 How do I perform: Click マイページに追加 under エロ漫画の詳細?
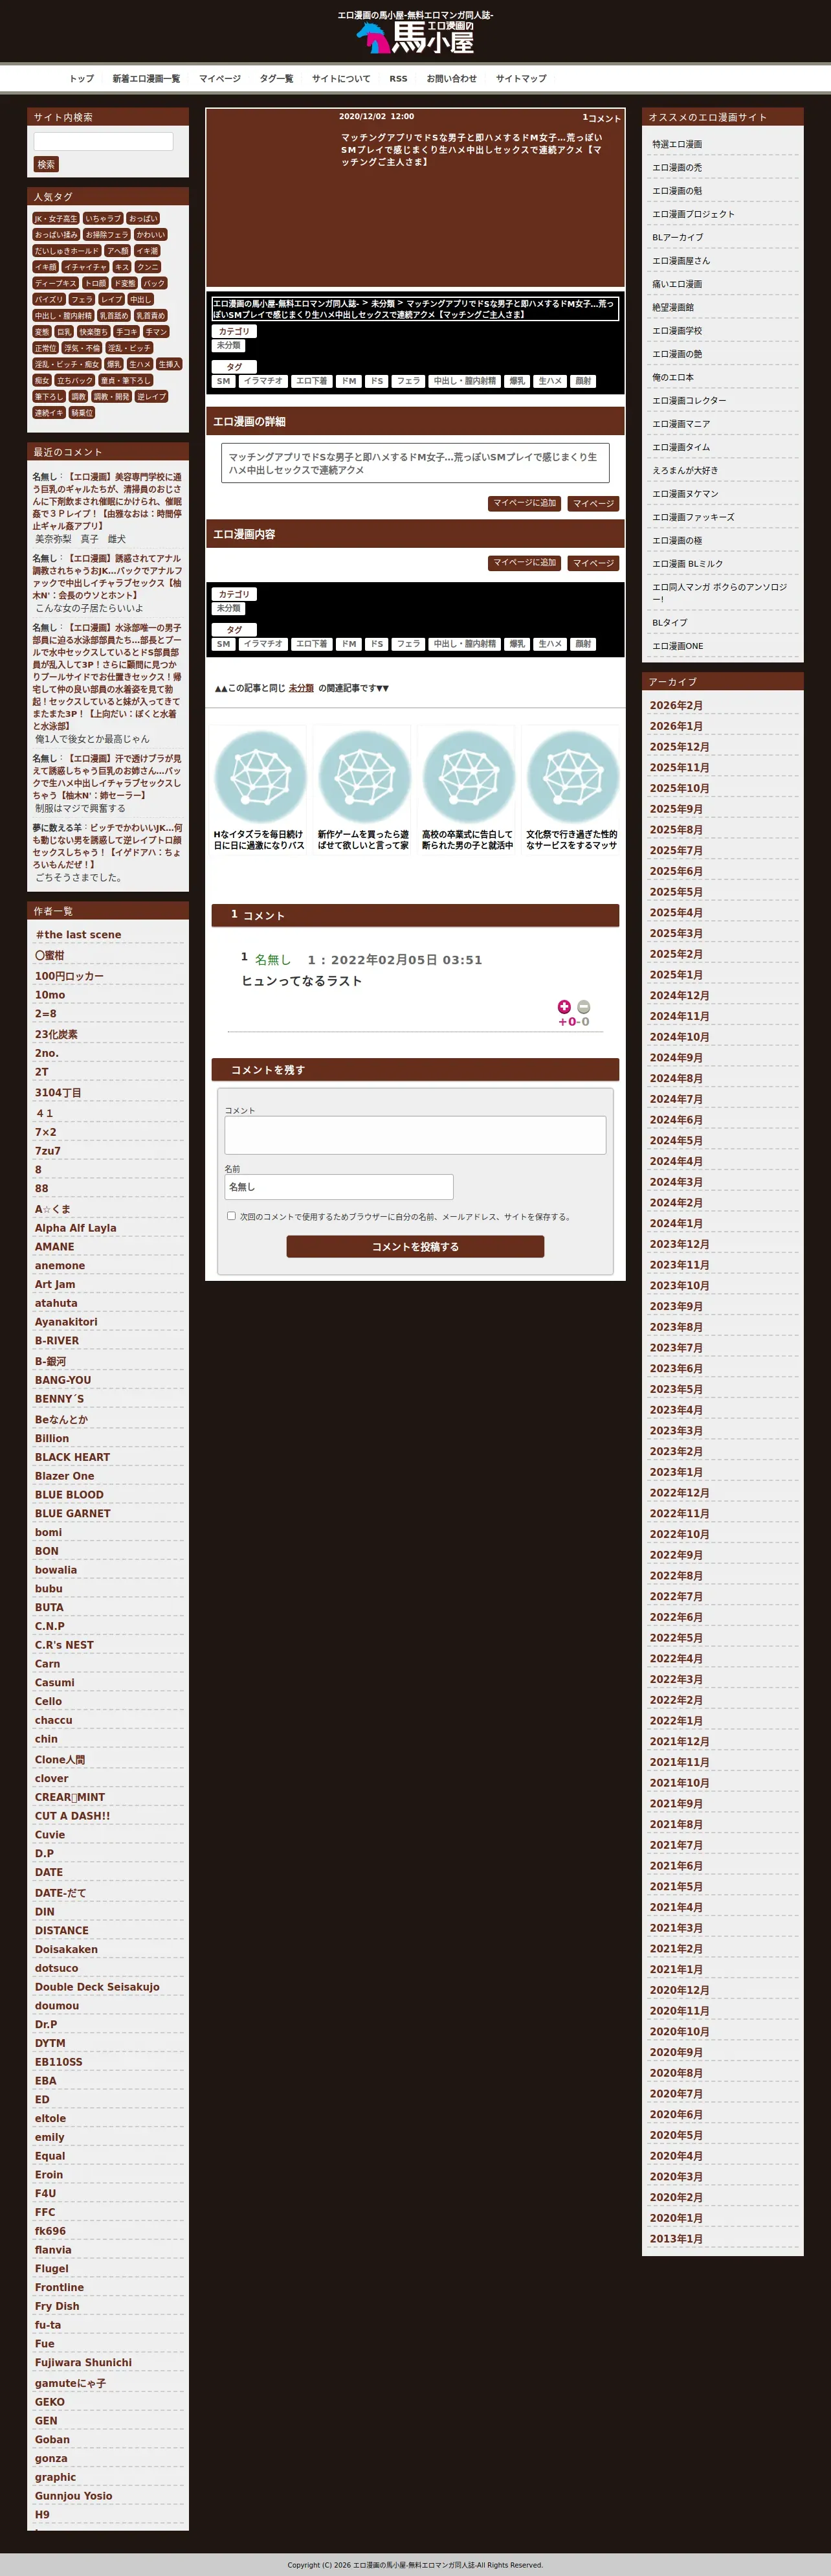point(525,503)
